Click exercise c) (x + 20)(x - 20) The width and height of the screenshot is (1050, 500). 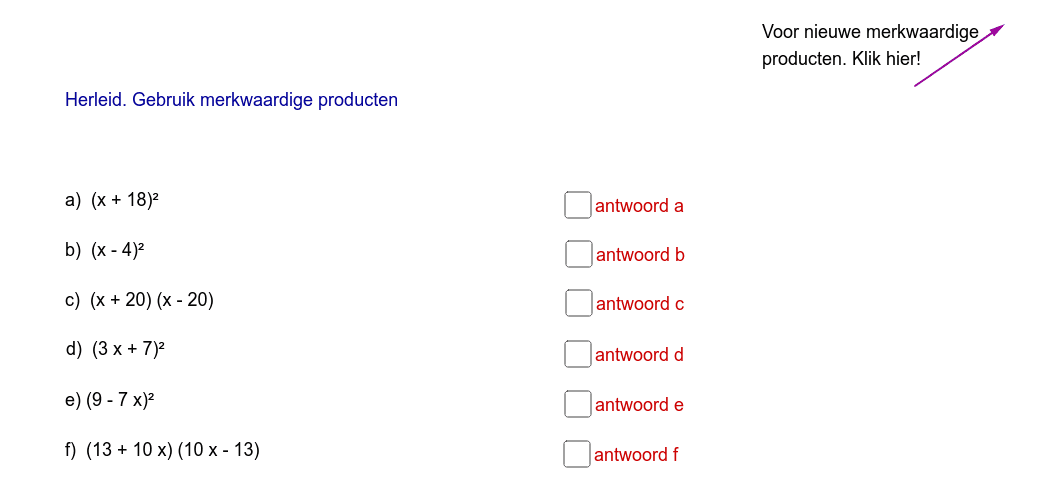(x=139, y=301)
